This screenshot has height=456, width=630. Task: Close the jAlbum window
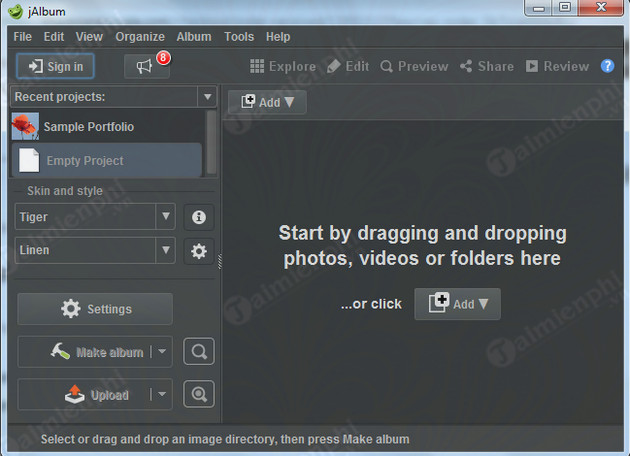(601, 8)
